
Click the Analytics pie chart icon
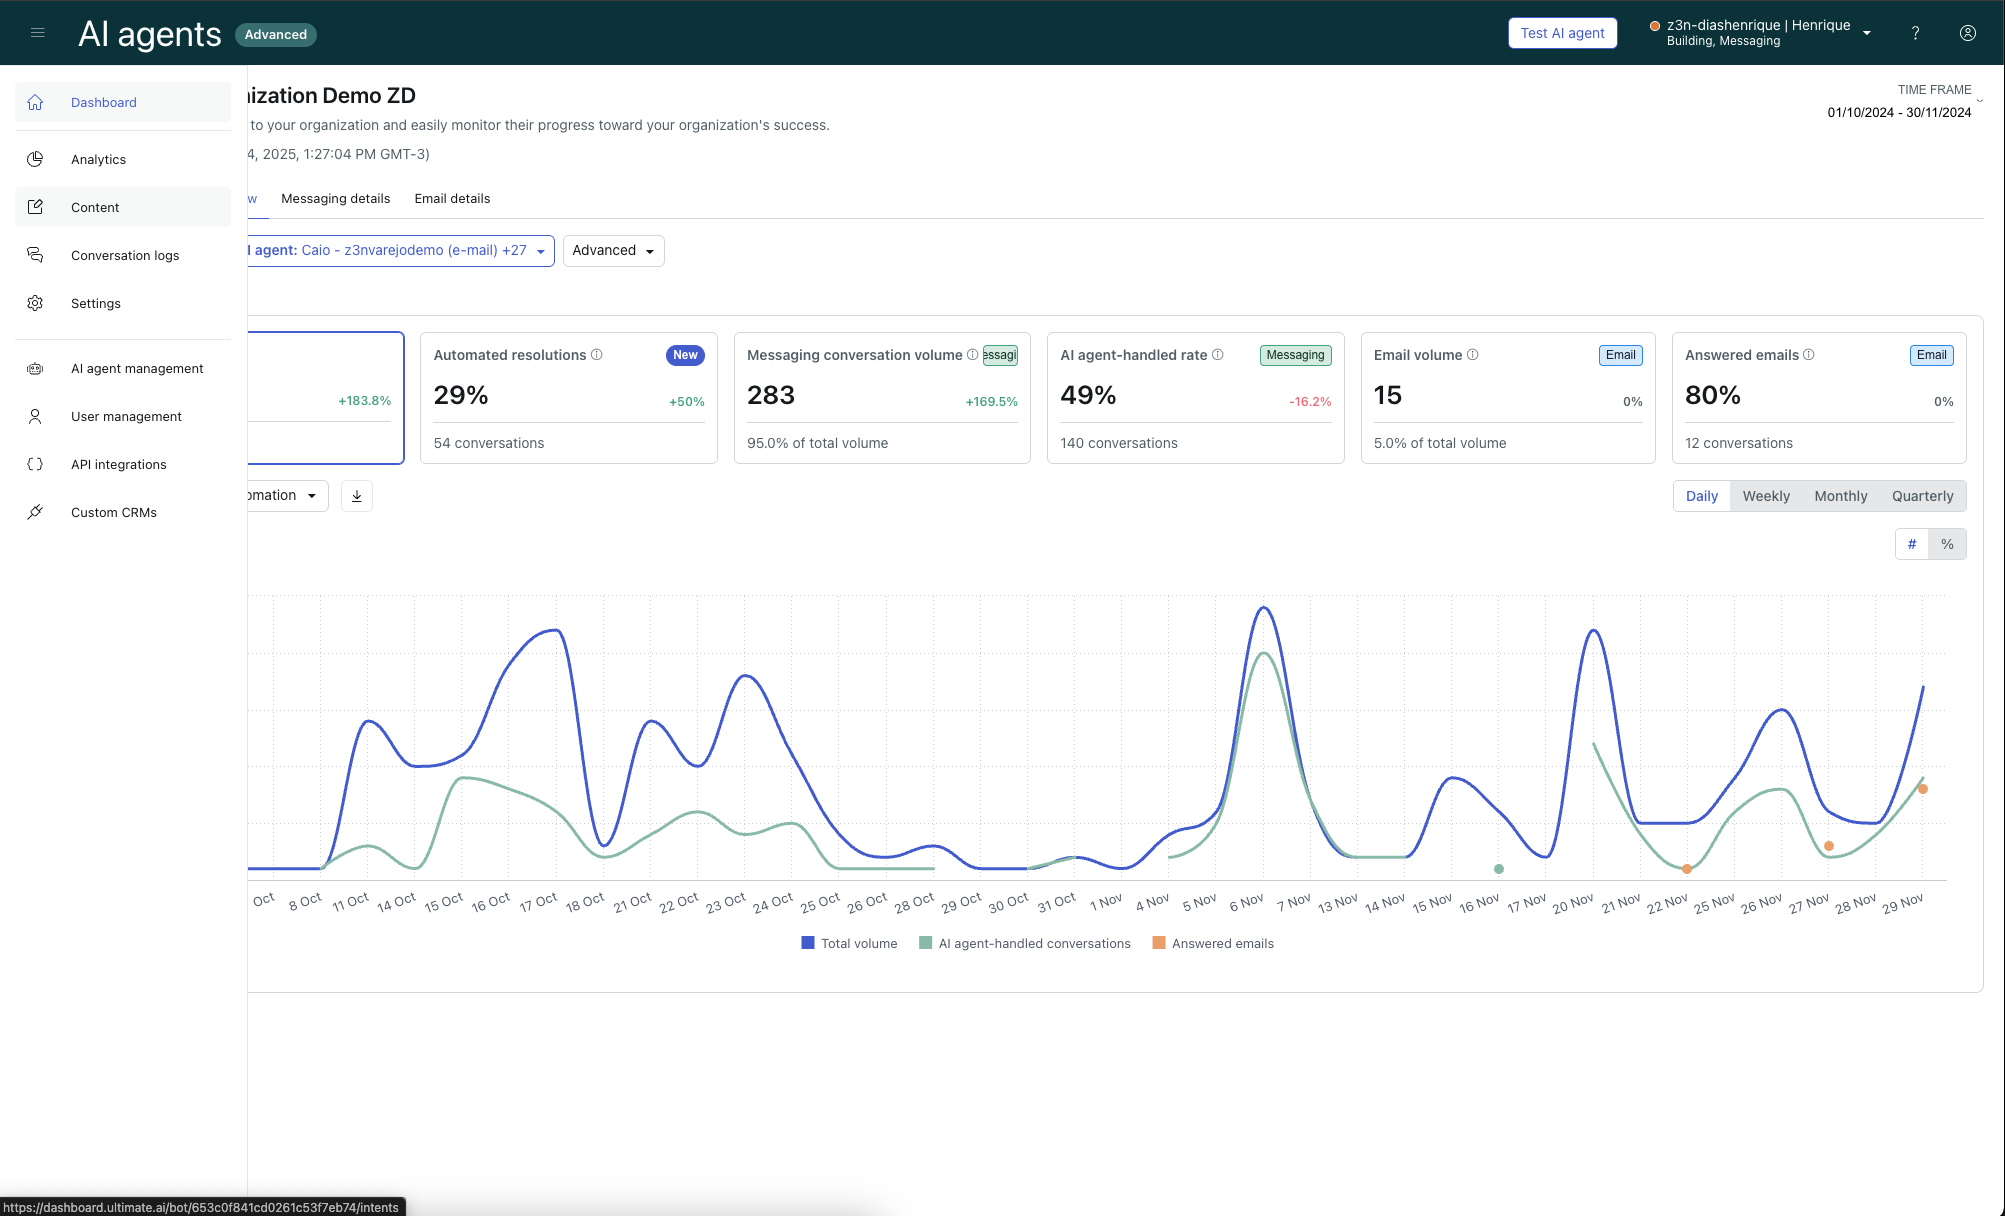35,159
